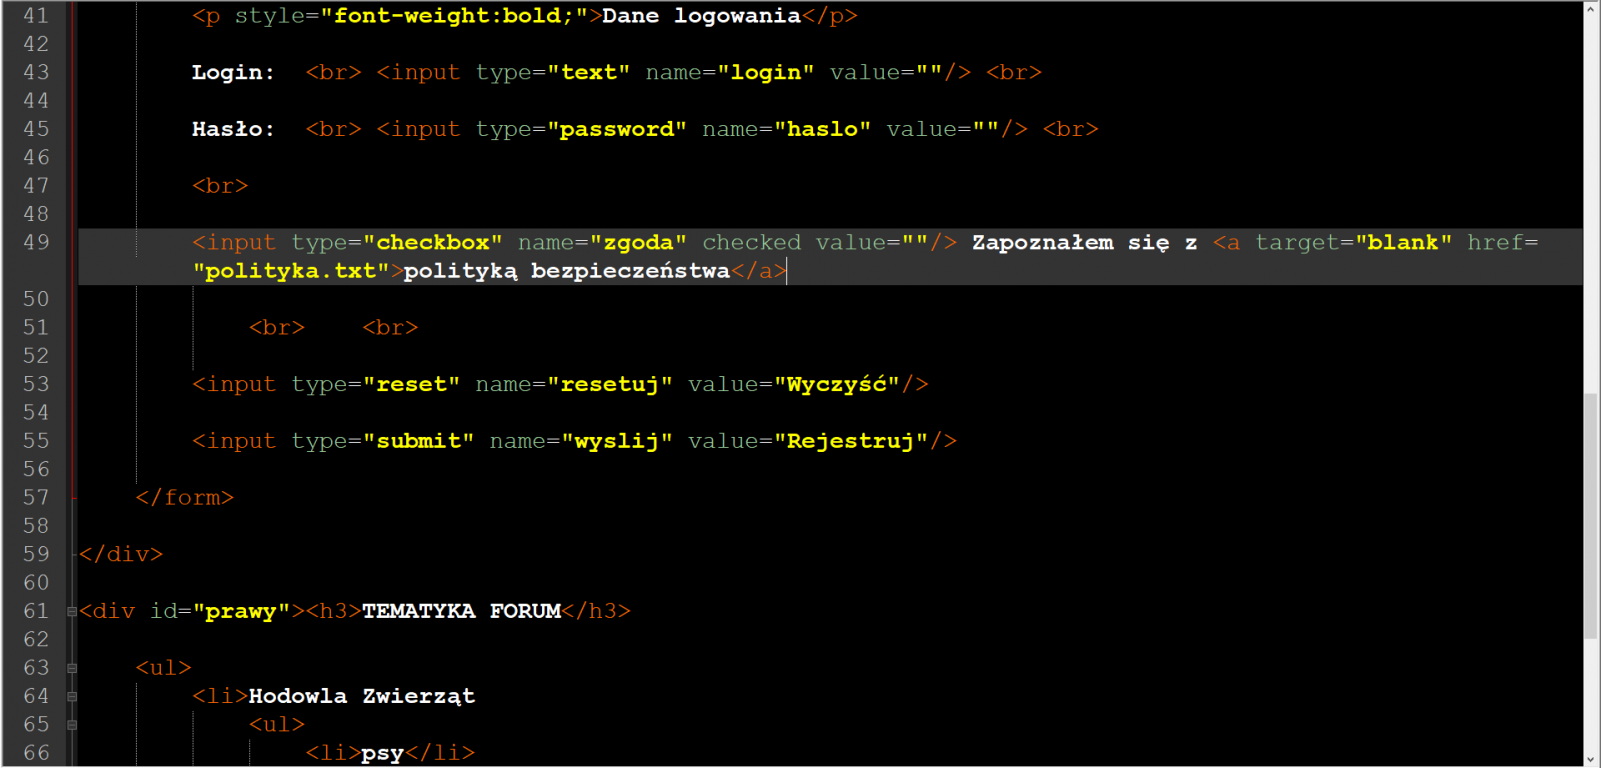The width and height of the screenshot is (1601, 768).
Task: Collapse the ul block at line 63
Action: pyautogui.click(x=72, y=668)
